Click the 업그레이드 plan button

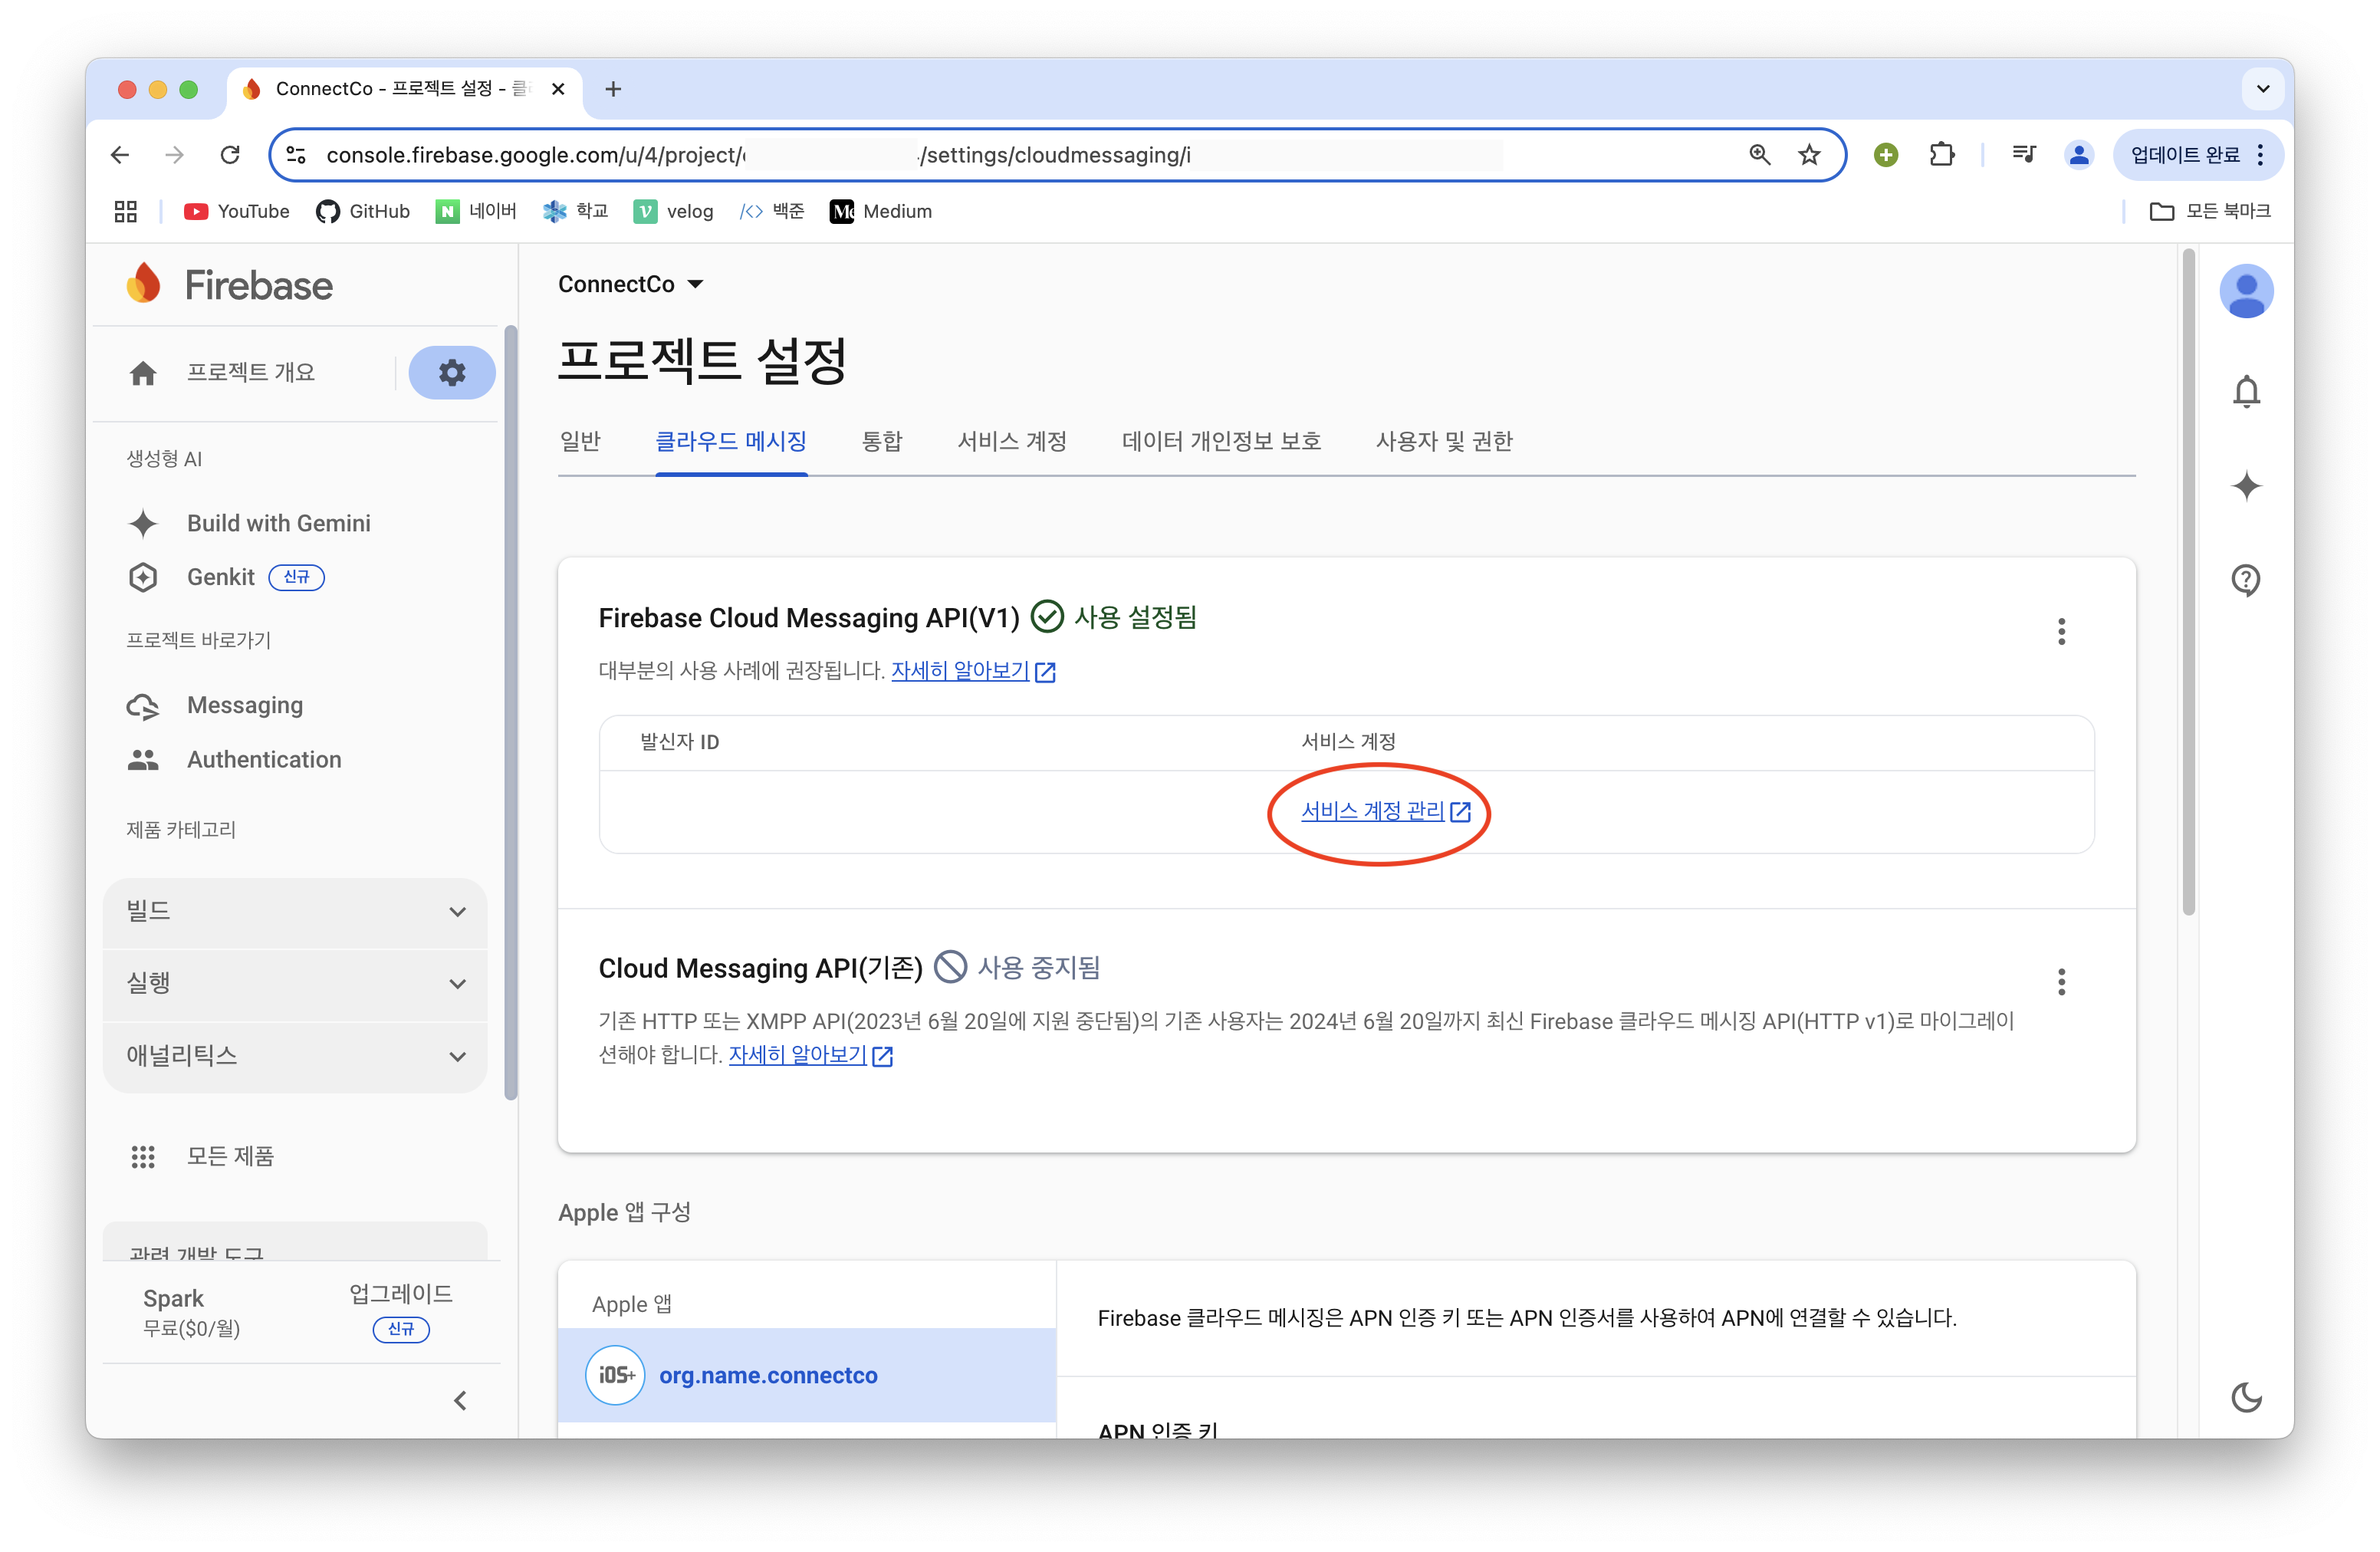point(400,1295)
